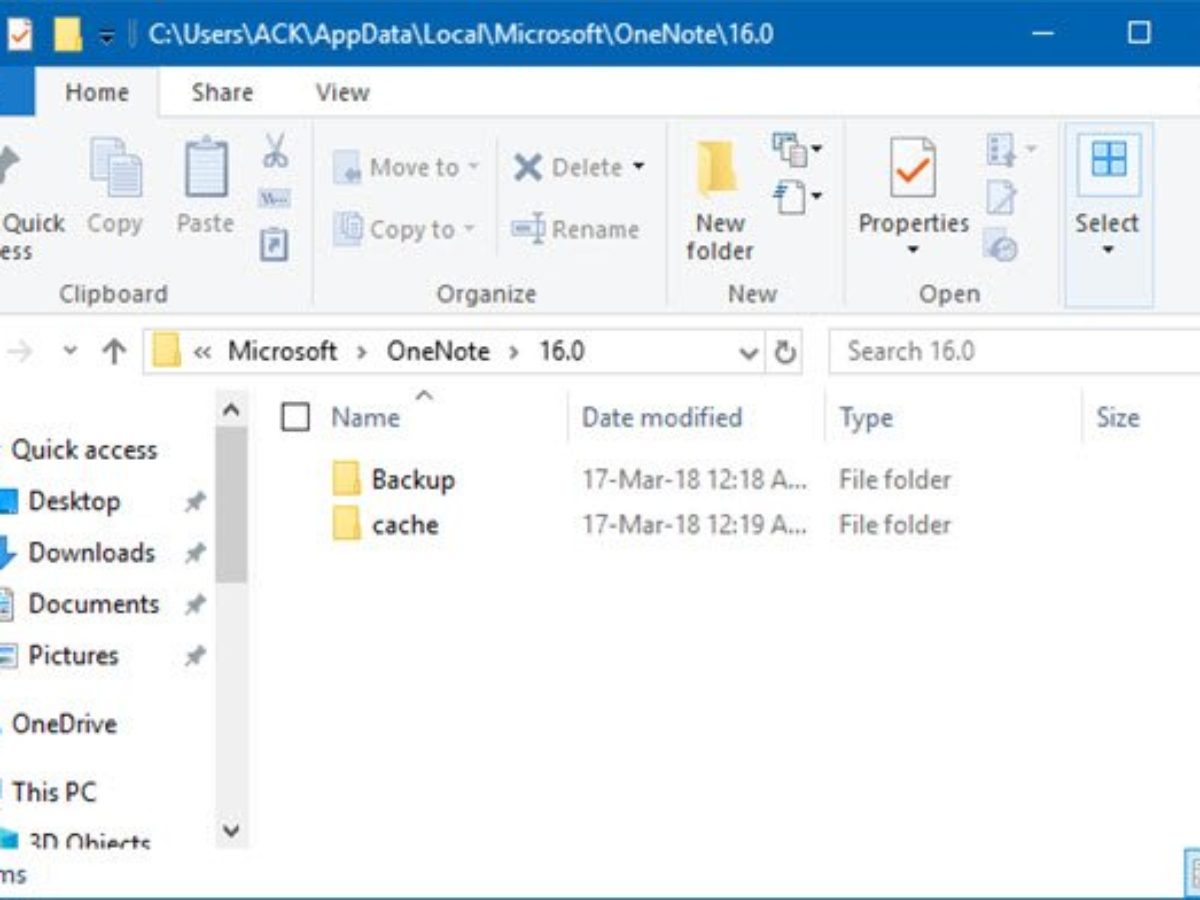Click OneNote in the address breadcrumb

pyautogui.click(x=438, y=351)
